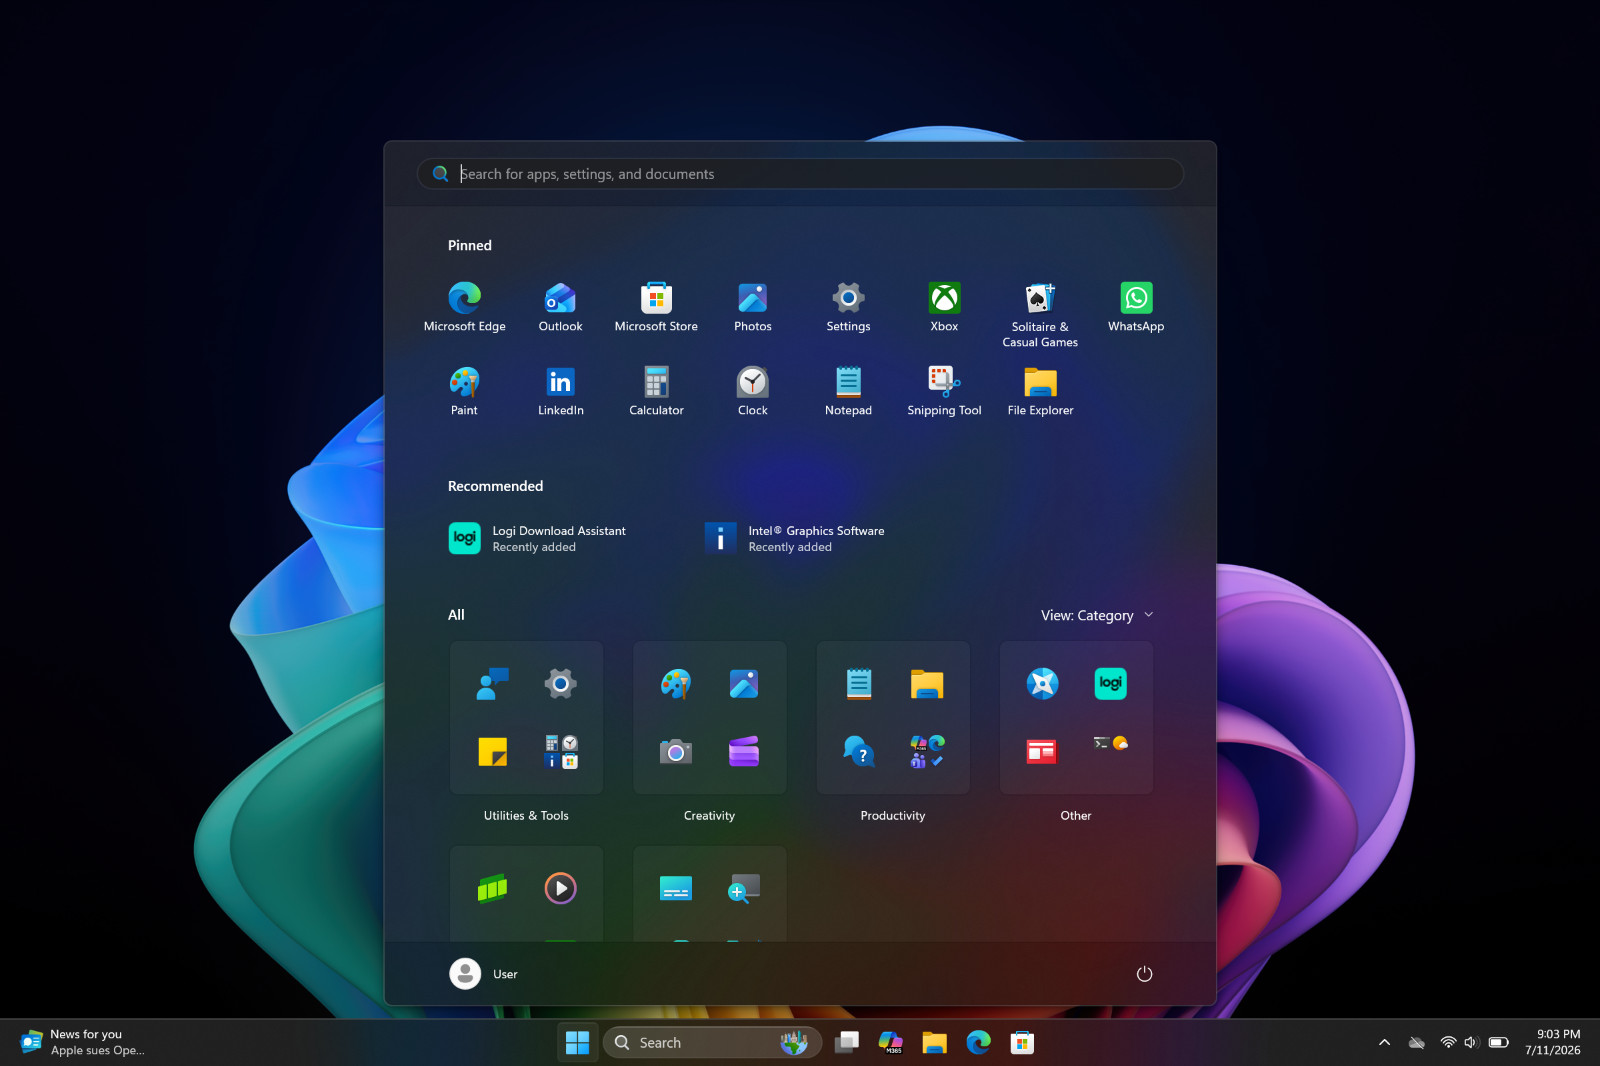The height and width of the screenshot is (1066, 1600).
Task: Open Notepad in the Productivity group
Action: point(859,684)
